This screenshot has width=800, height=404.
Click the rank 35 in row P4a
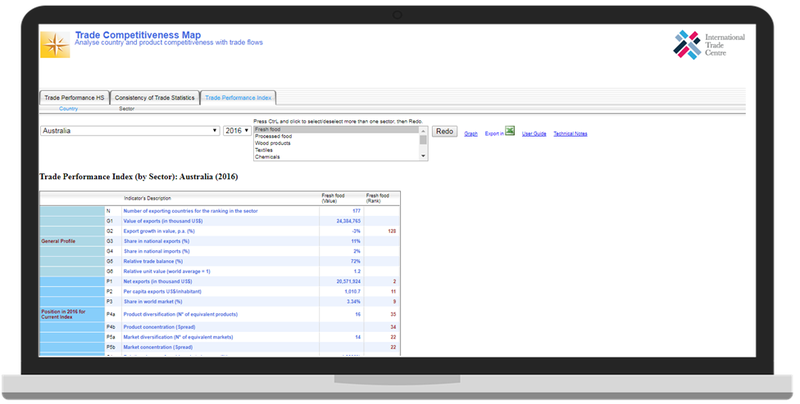click(x=393, y=314)
